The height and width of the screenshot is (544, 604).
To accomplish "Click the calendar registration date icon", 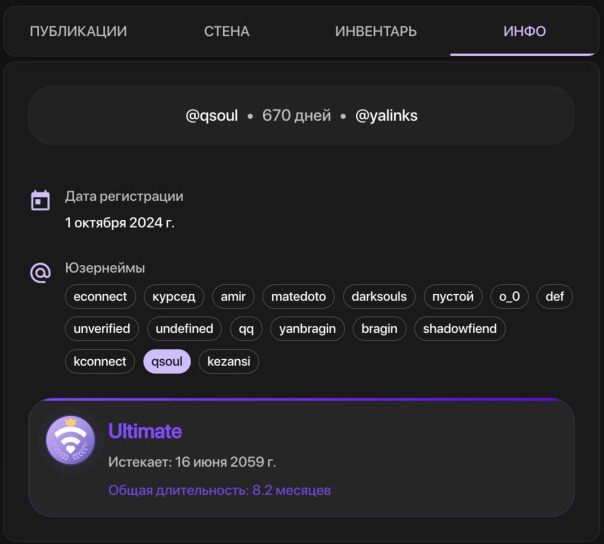I will pos(40,200).
